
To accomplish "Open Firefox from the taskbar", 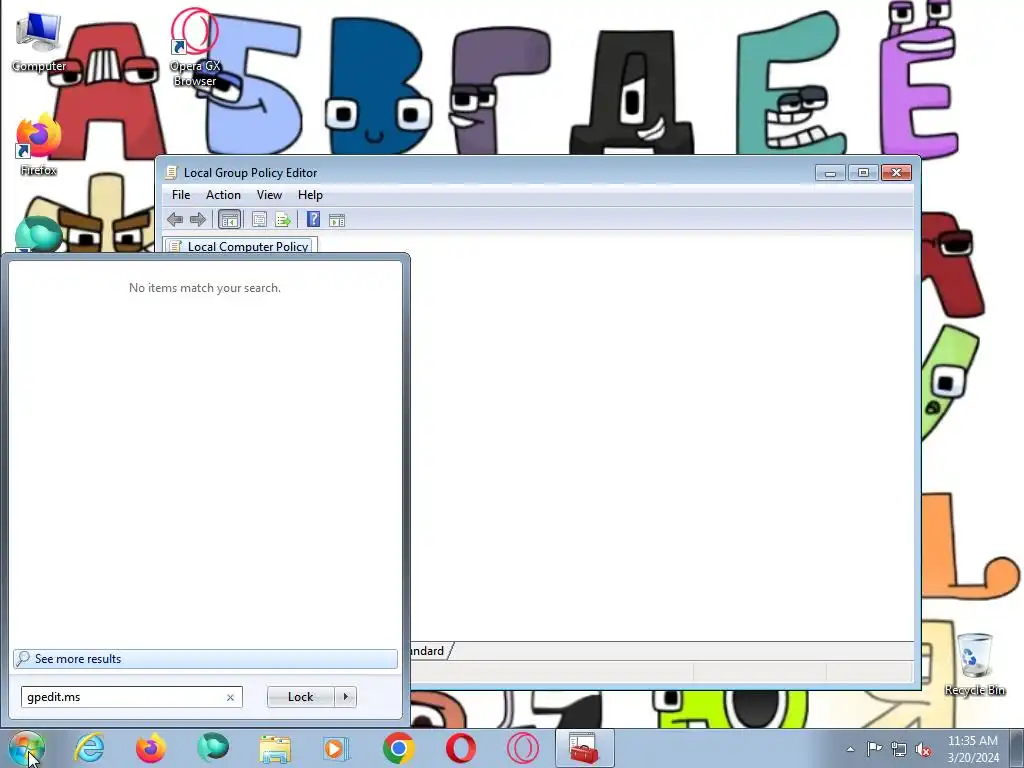I will pyautogui.click(x=150, y=748).
